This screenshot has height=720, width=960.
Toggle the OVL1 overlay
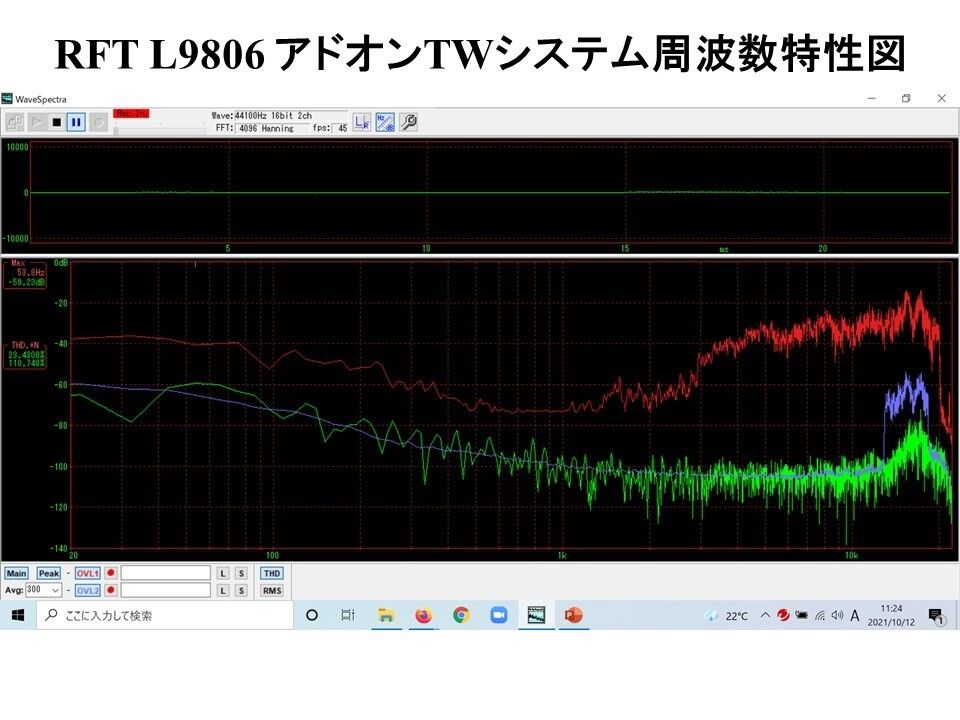pyautogui.click(x=88, y=574)
